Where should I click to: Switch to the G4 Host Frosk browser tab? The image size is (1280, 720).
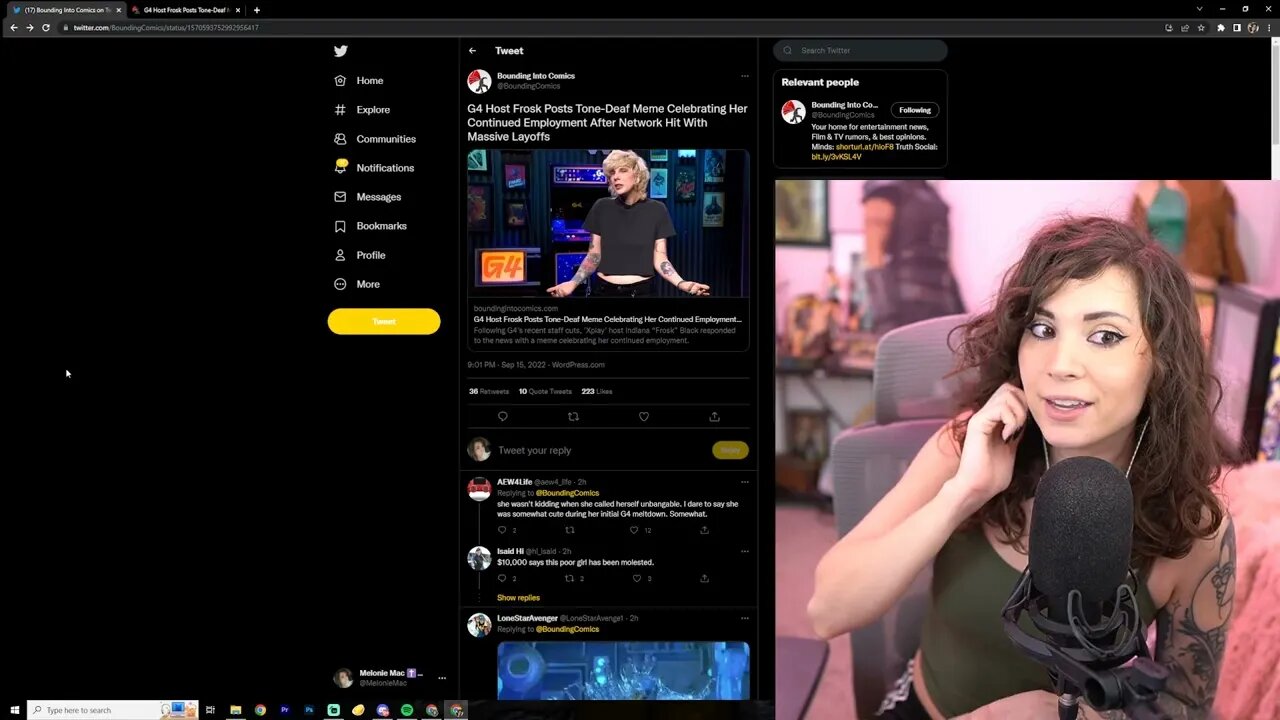click(186, 10)
